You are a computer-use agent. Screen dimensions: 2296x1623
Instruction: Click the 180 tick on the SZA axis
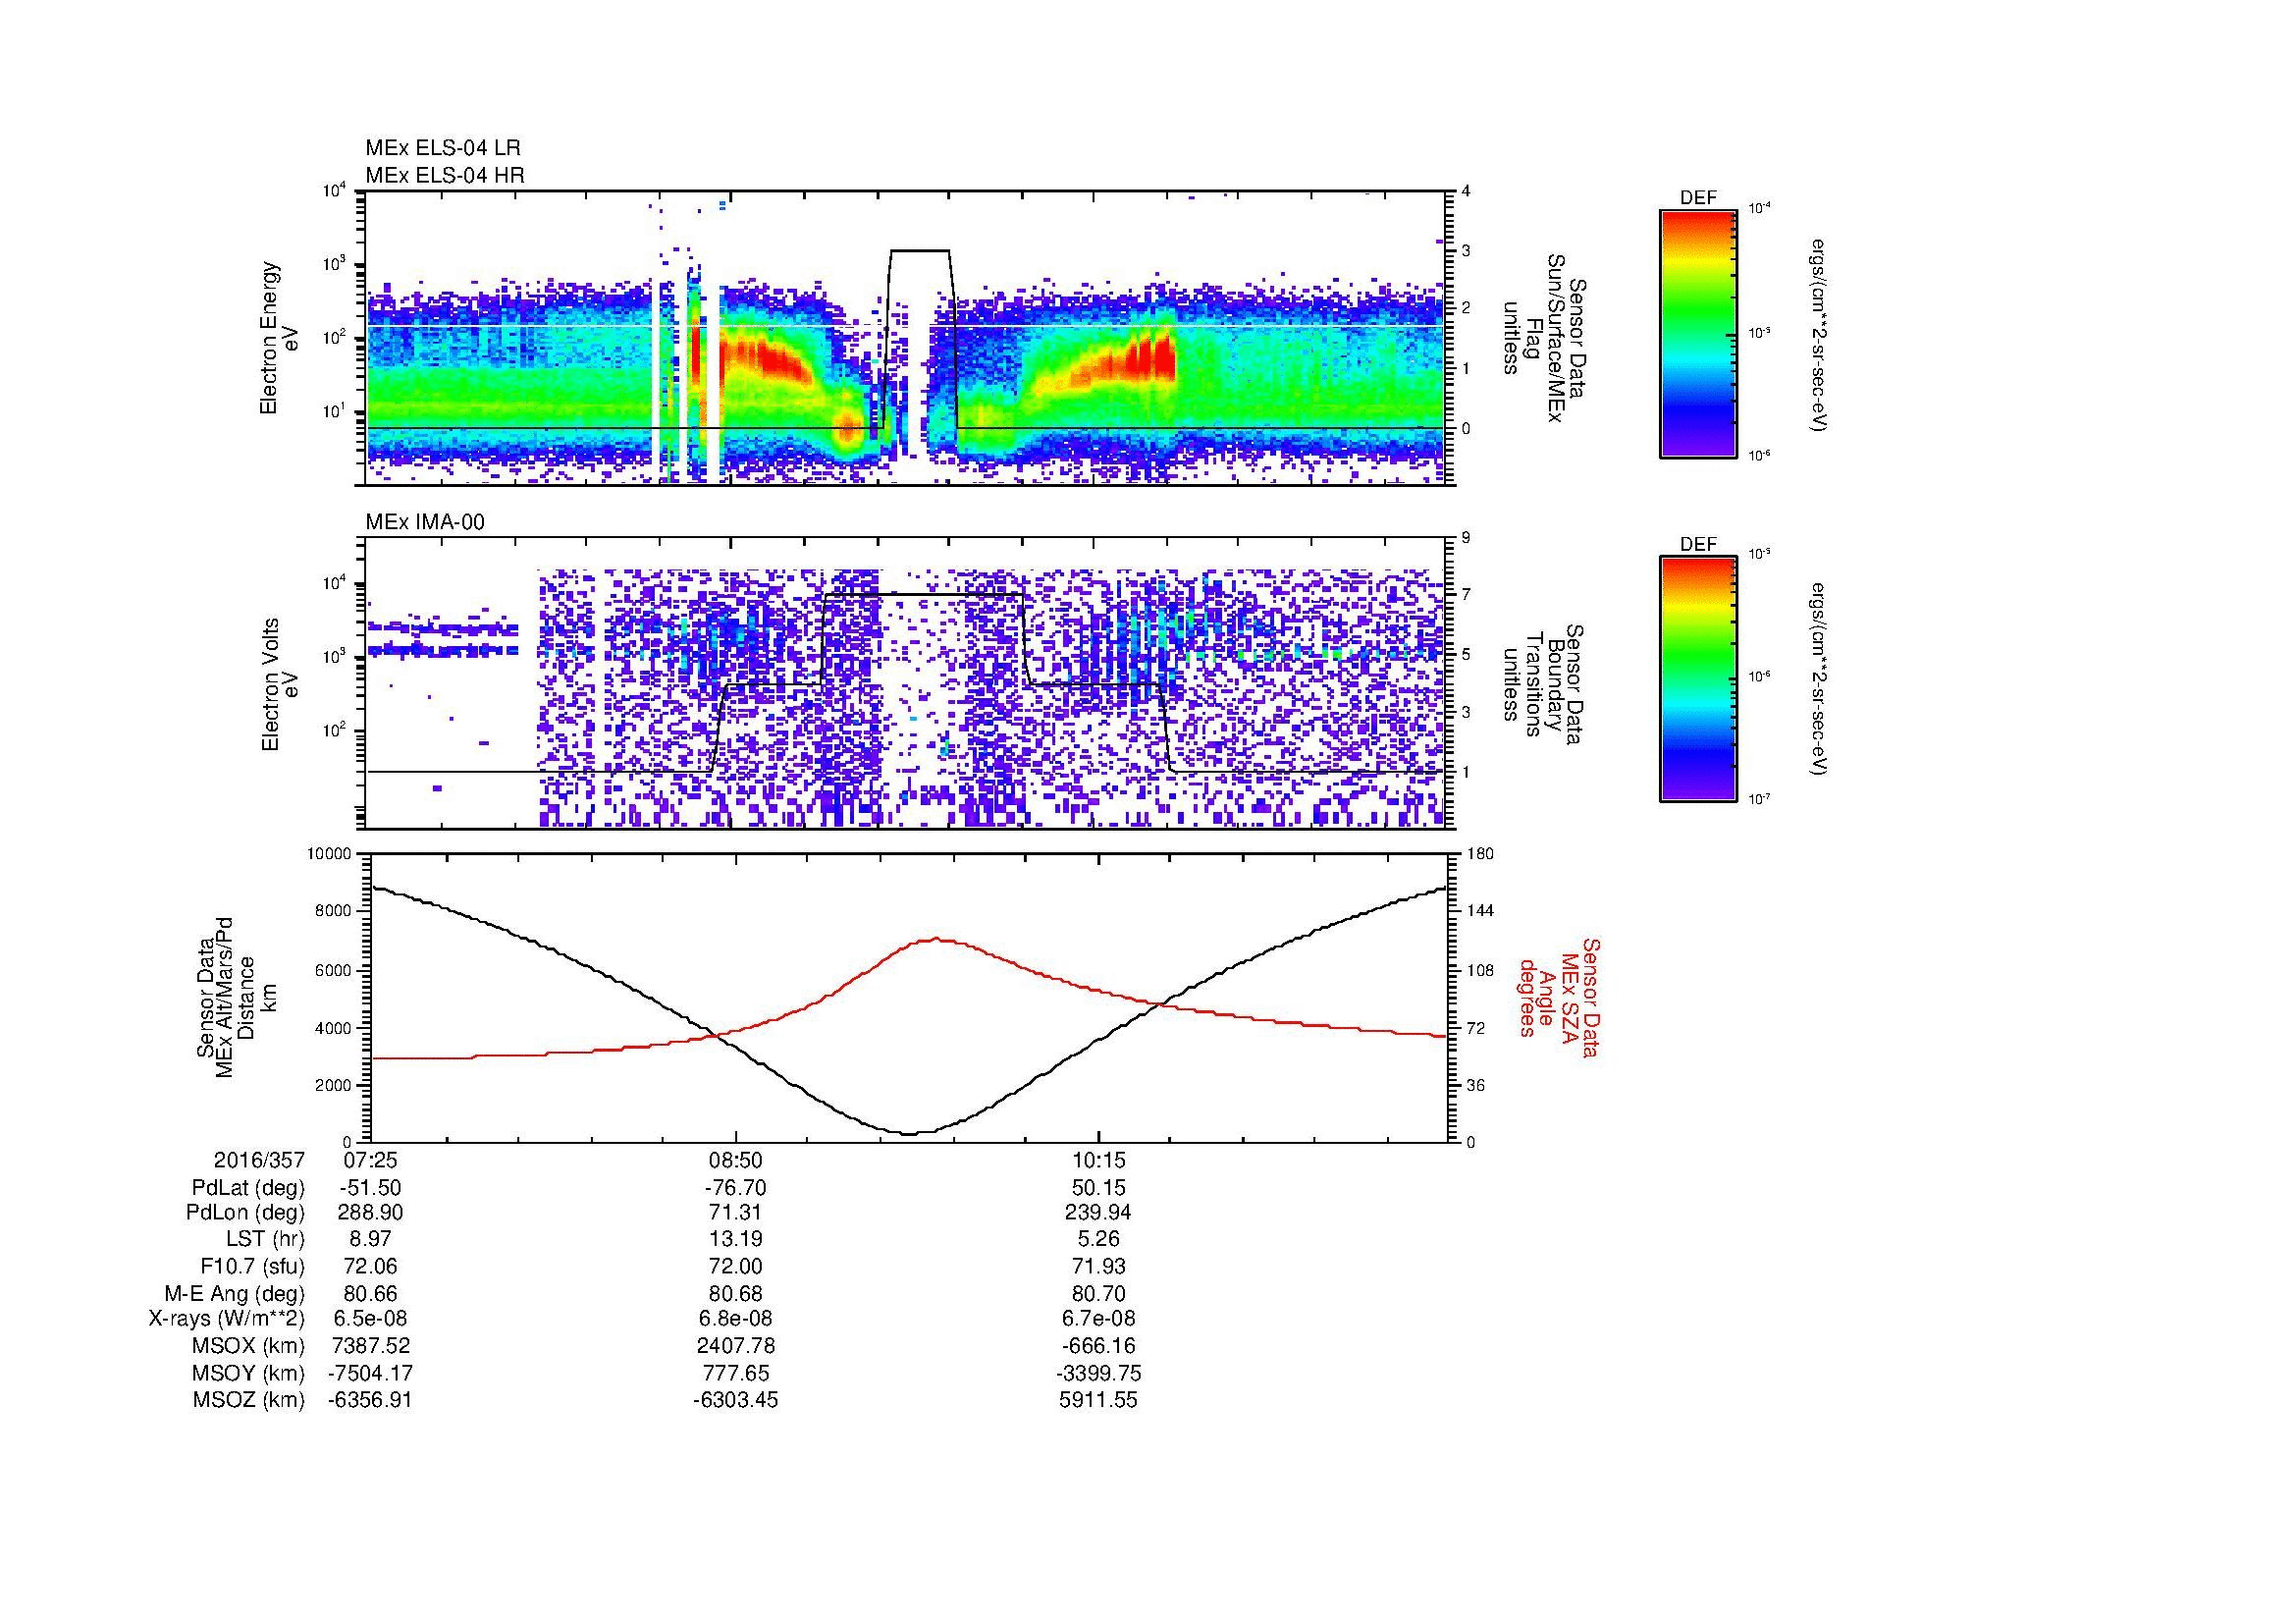point(1479,854)
